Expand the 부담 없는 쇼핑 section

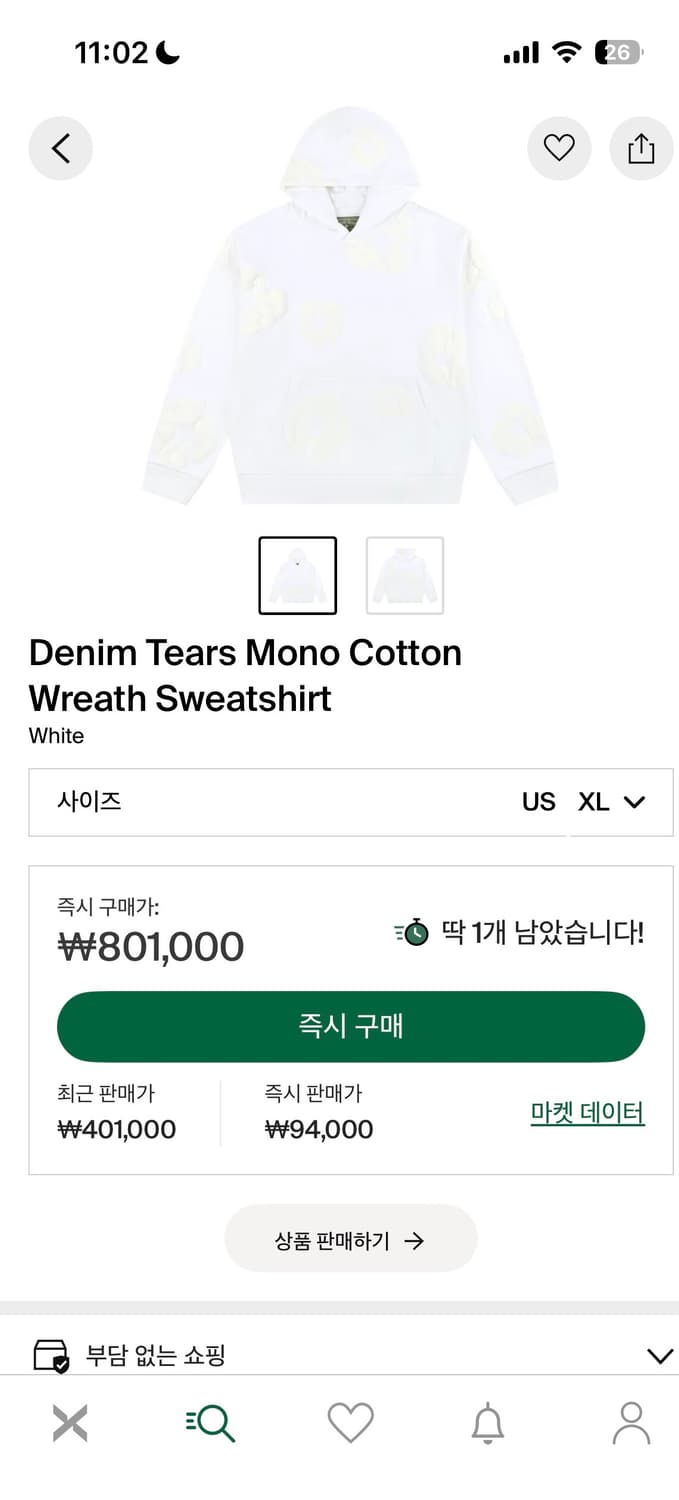click(x=659, y=1356)
